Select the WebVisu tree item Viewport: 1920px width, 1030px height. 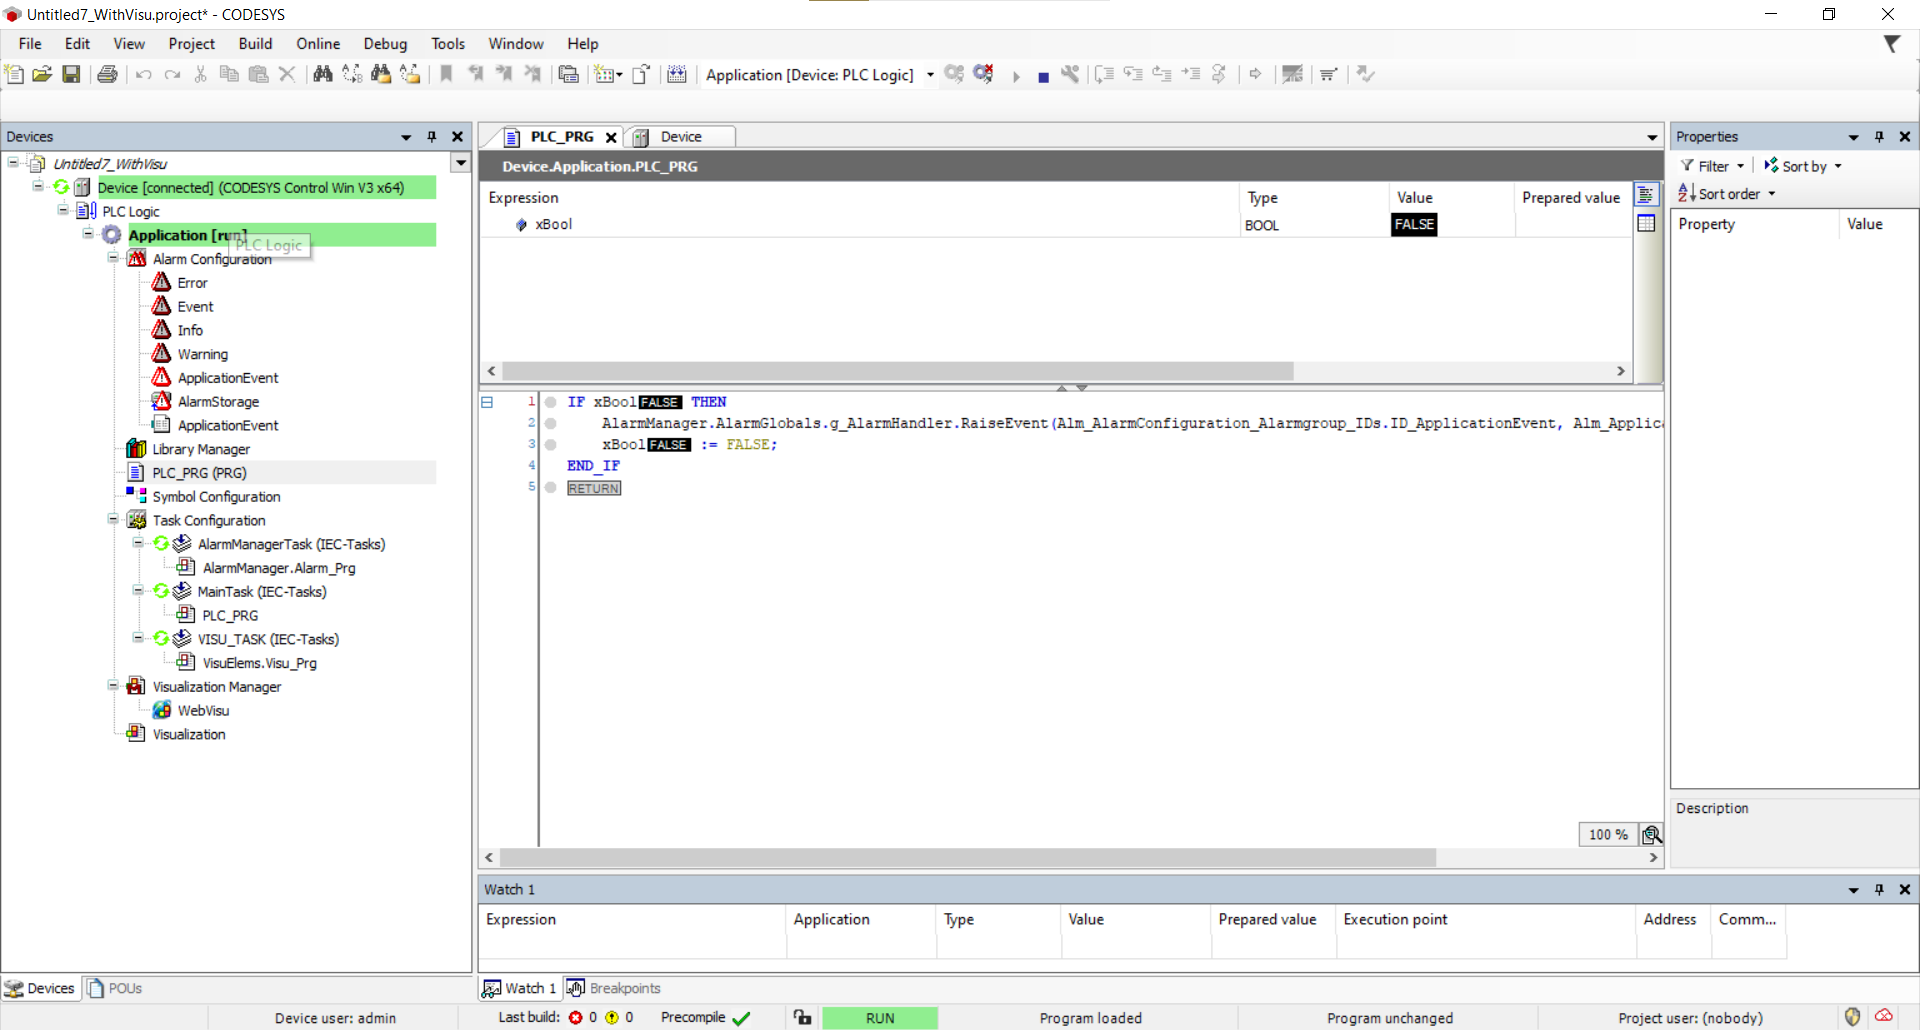pyautogui.click(x=203, y=710)
